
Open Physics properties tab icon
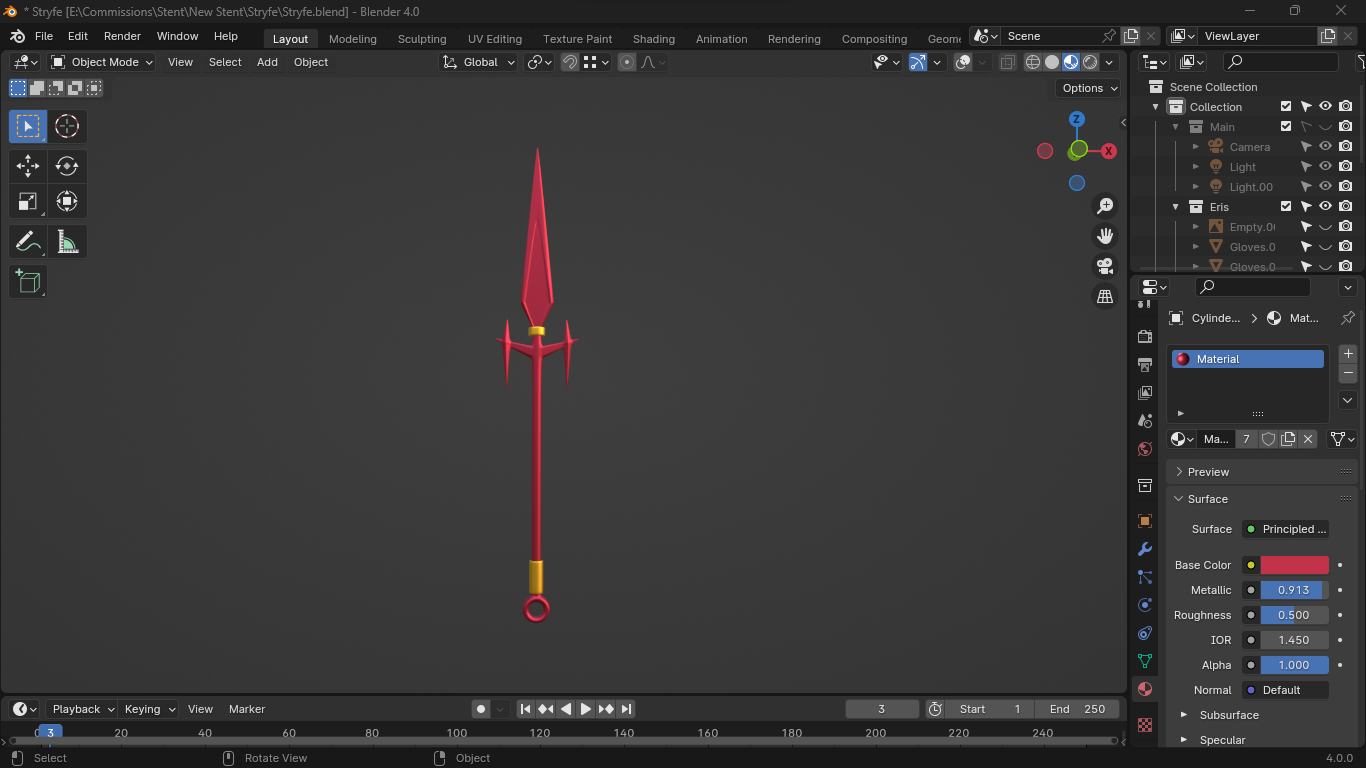(x=1145, y=605)
